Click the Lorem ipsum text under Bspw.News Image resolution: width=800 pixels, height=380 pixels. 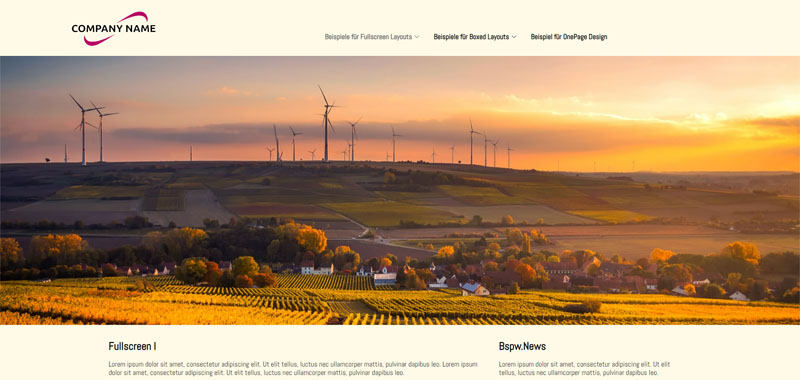584,368
